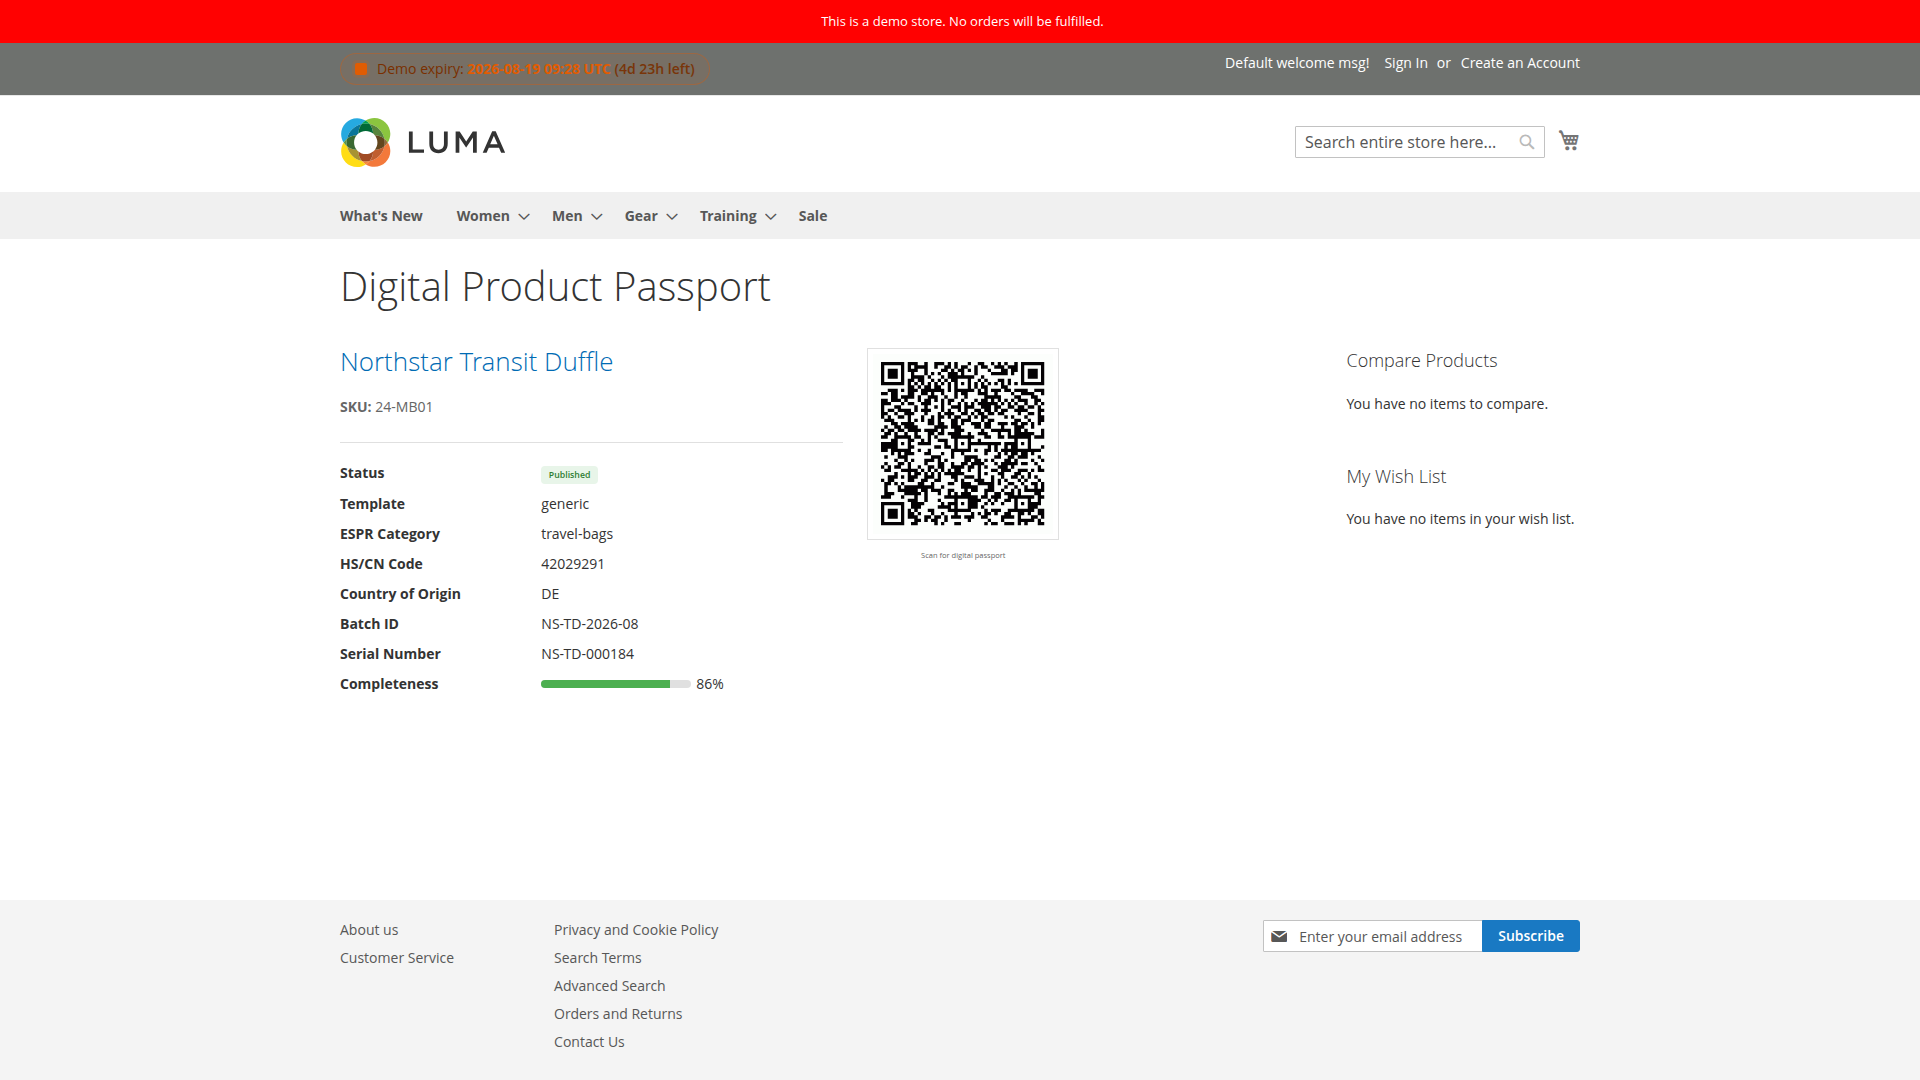The image size is (1920, 1080).
Task: Click the 86% completeness value
Action: click(x=710, y=684)
